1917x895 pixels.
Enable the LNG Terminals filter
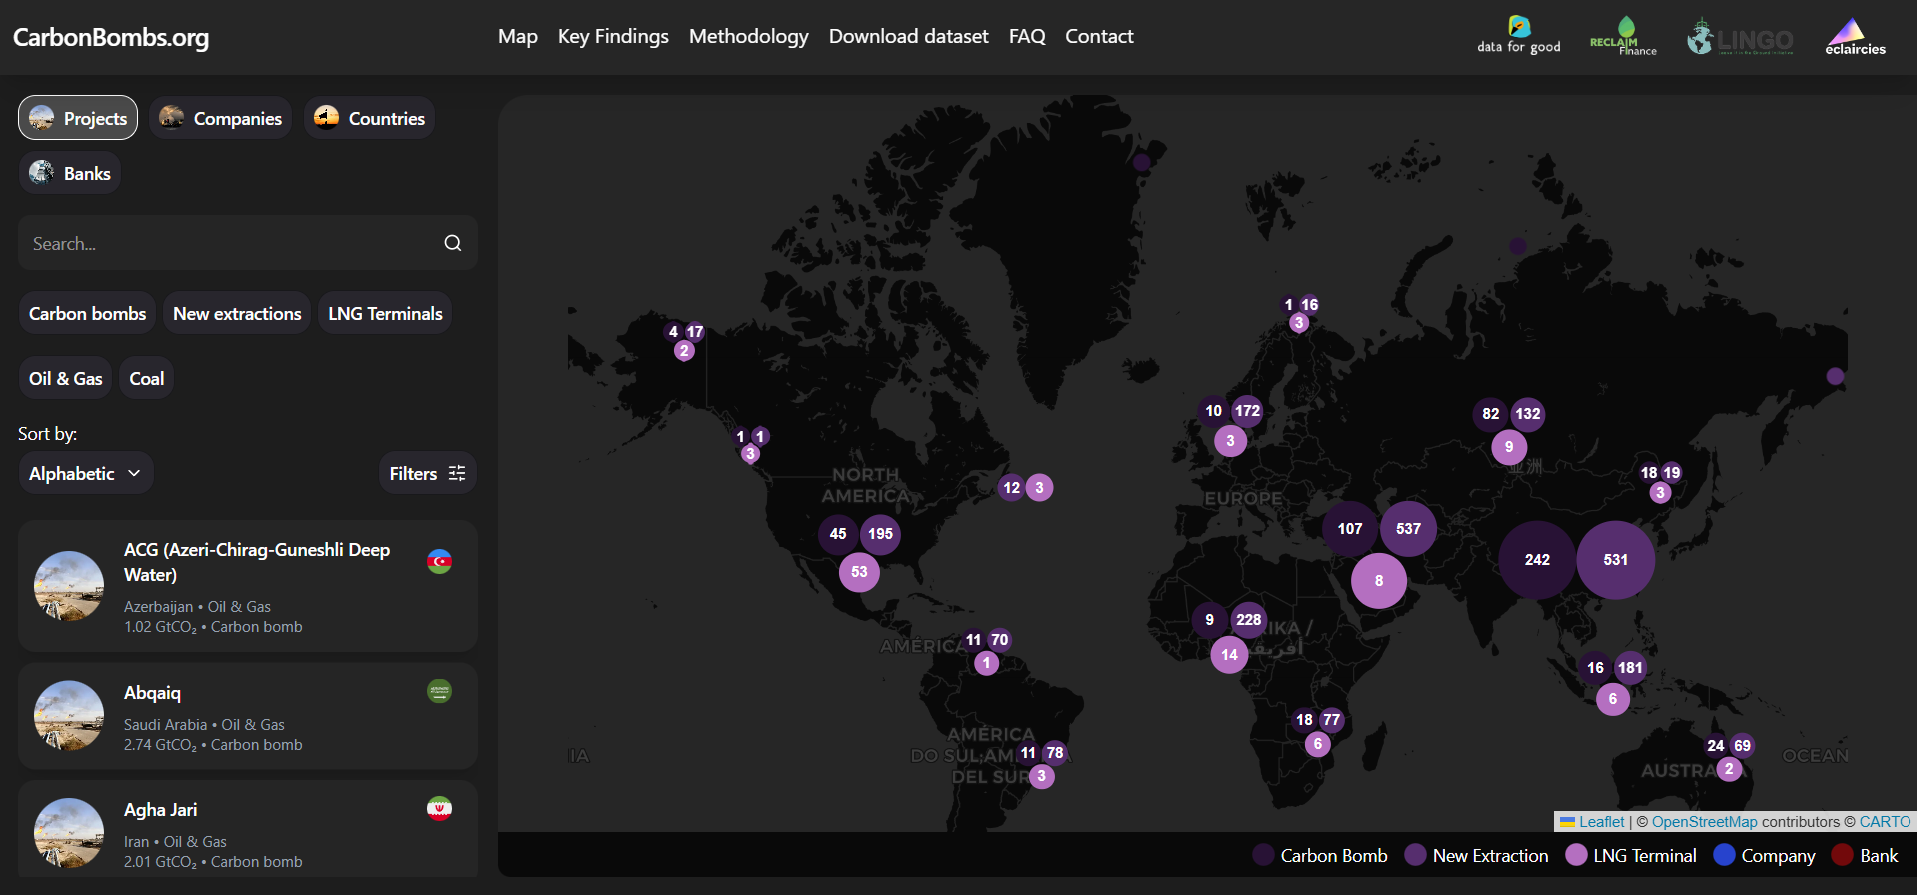385,313
